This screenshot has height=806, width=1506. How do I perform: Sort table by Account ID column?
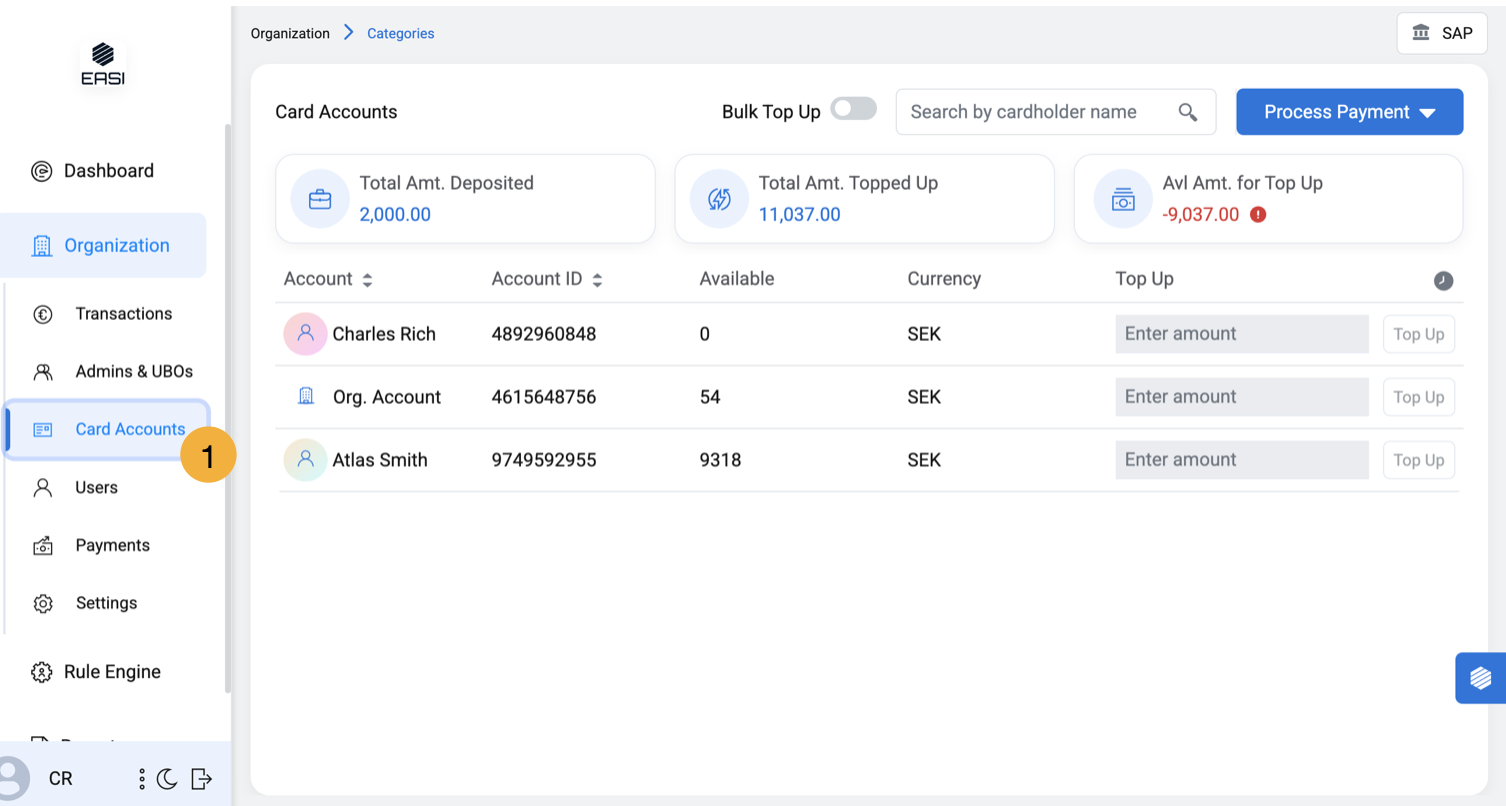[x=597, y=280]
